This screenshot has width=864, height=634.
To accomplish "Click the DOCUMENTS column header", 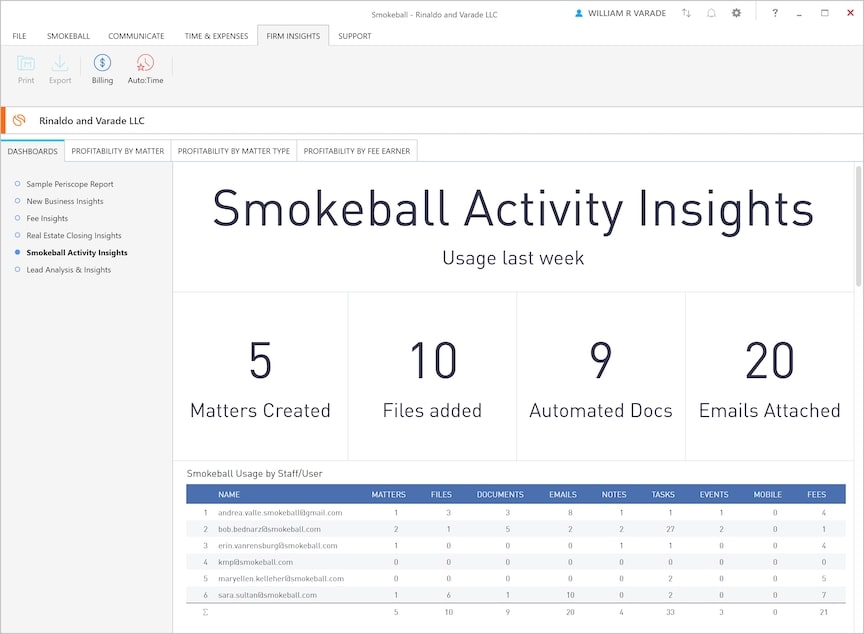I will pyautogui.click(x=500, y=494).
